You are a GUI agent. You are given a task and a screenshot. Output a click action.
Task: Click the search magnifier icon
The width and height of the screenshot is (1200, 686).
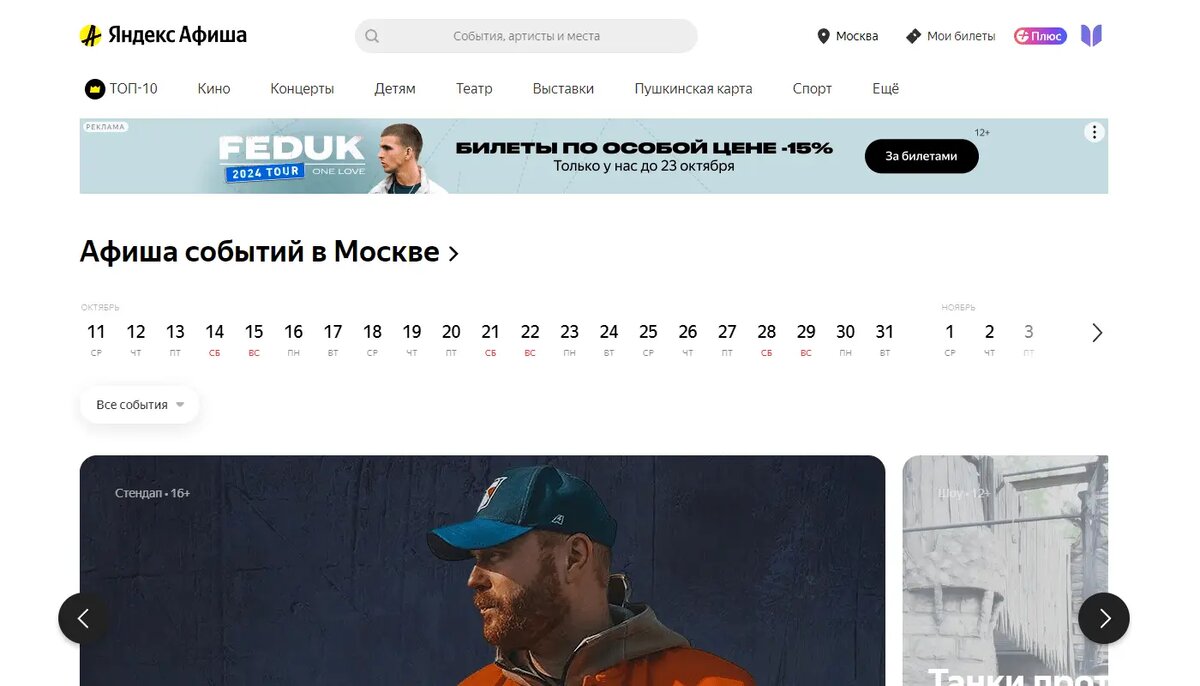(x=372, y=36)
